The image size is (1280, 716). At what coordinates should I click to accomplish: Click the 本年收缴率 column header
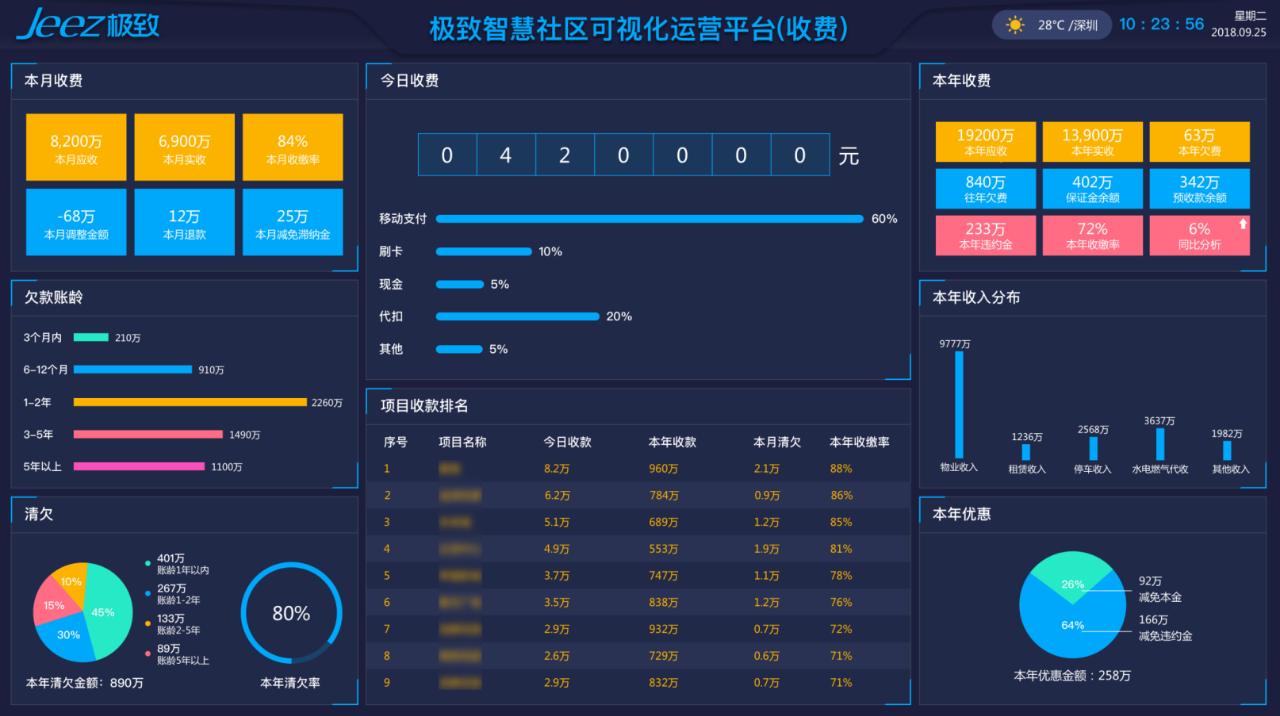click(859, 442)
